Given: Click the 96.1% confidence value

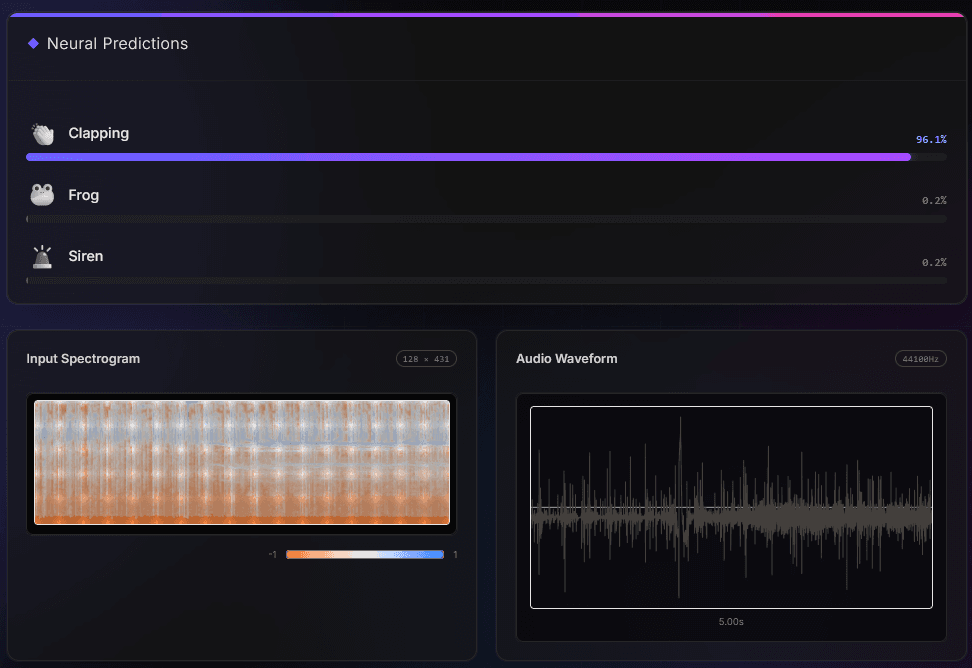Looking at the screenshot, I should (931, 139).
